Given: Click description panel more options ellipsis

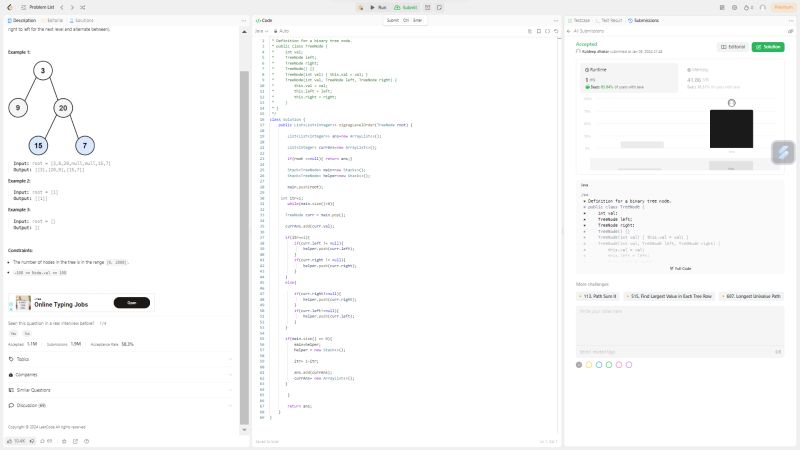Looking at the screenshot, I should pos(243,20).
